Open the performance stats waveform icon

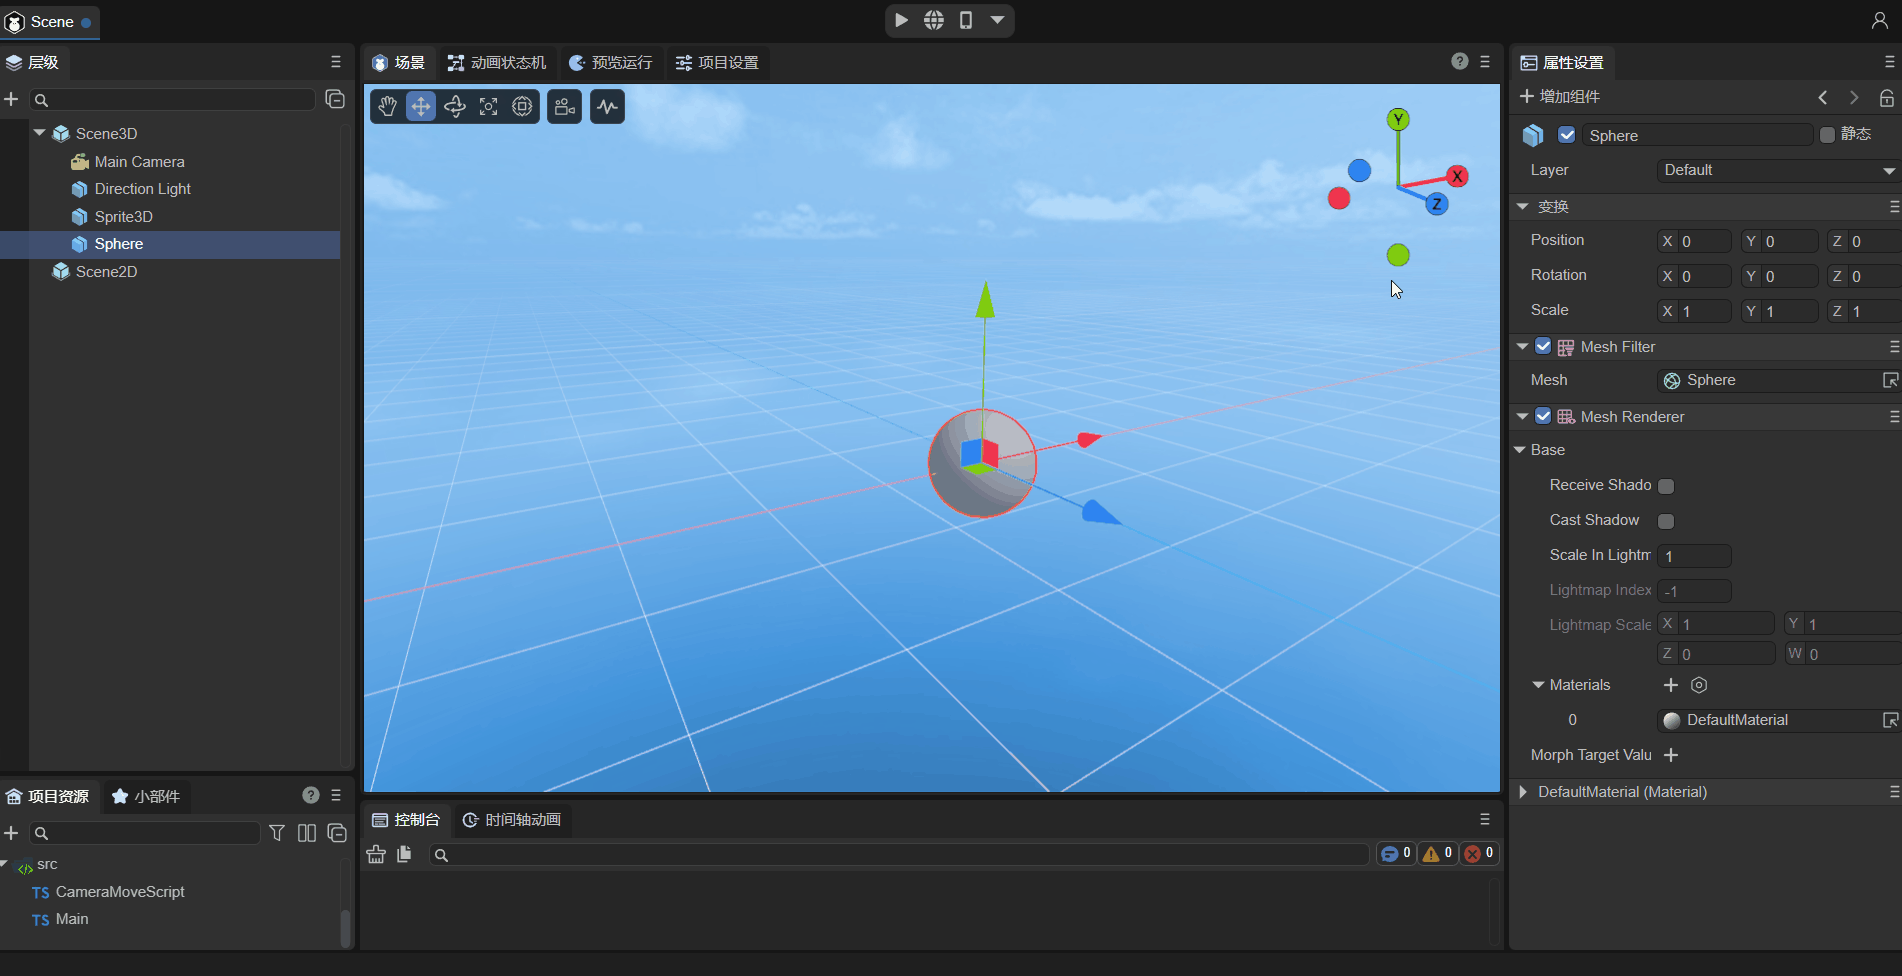pos(608,107)
